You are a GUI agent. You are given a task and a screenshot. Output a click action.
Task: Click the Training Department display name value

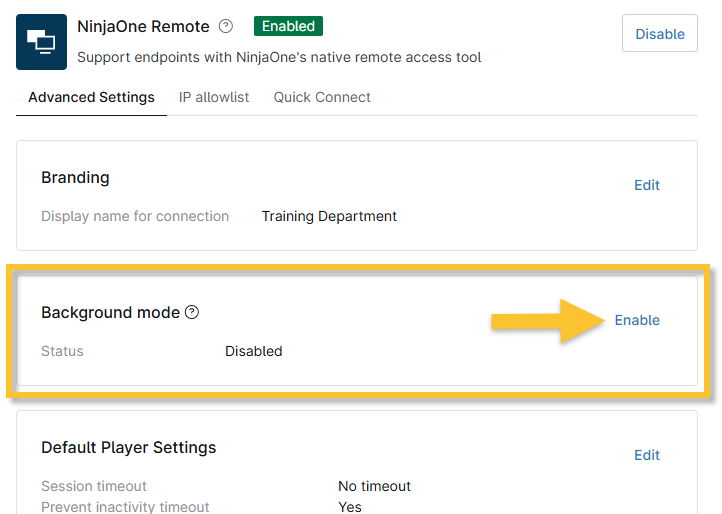tap(329, 216)
